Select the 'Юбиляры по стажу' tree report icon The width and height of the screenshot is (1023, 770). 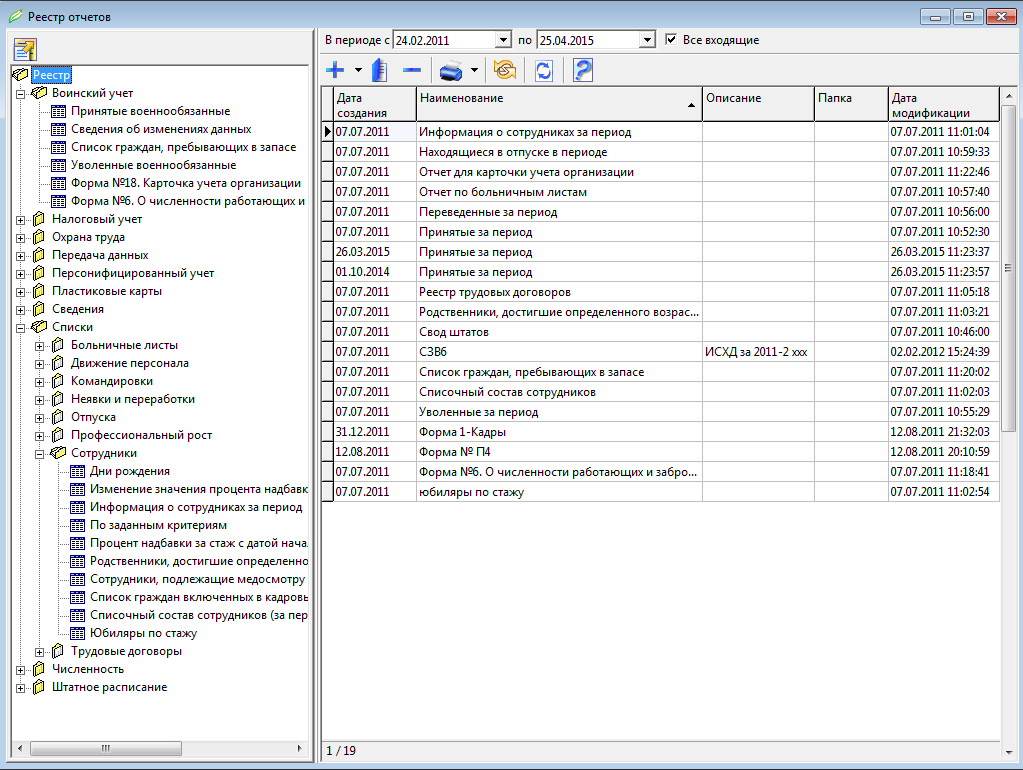(77, 633)
